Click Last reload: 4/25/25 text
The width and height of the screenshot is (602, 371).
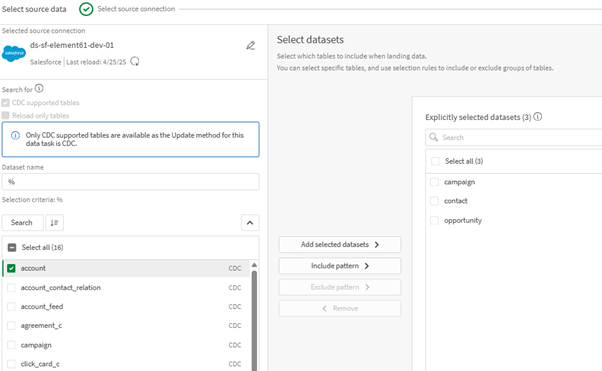(96, 62)
